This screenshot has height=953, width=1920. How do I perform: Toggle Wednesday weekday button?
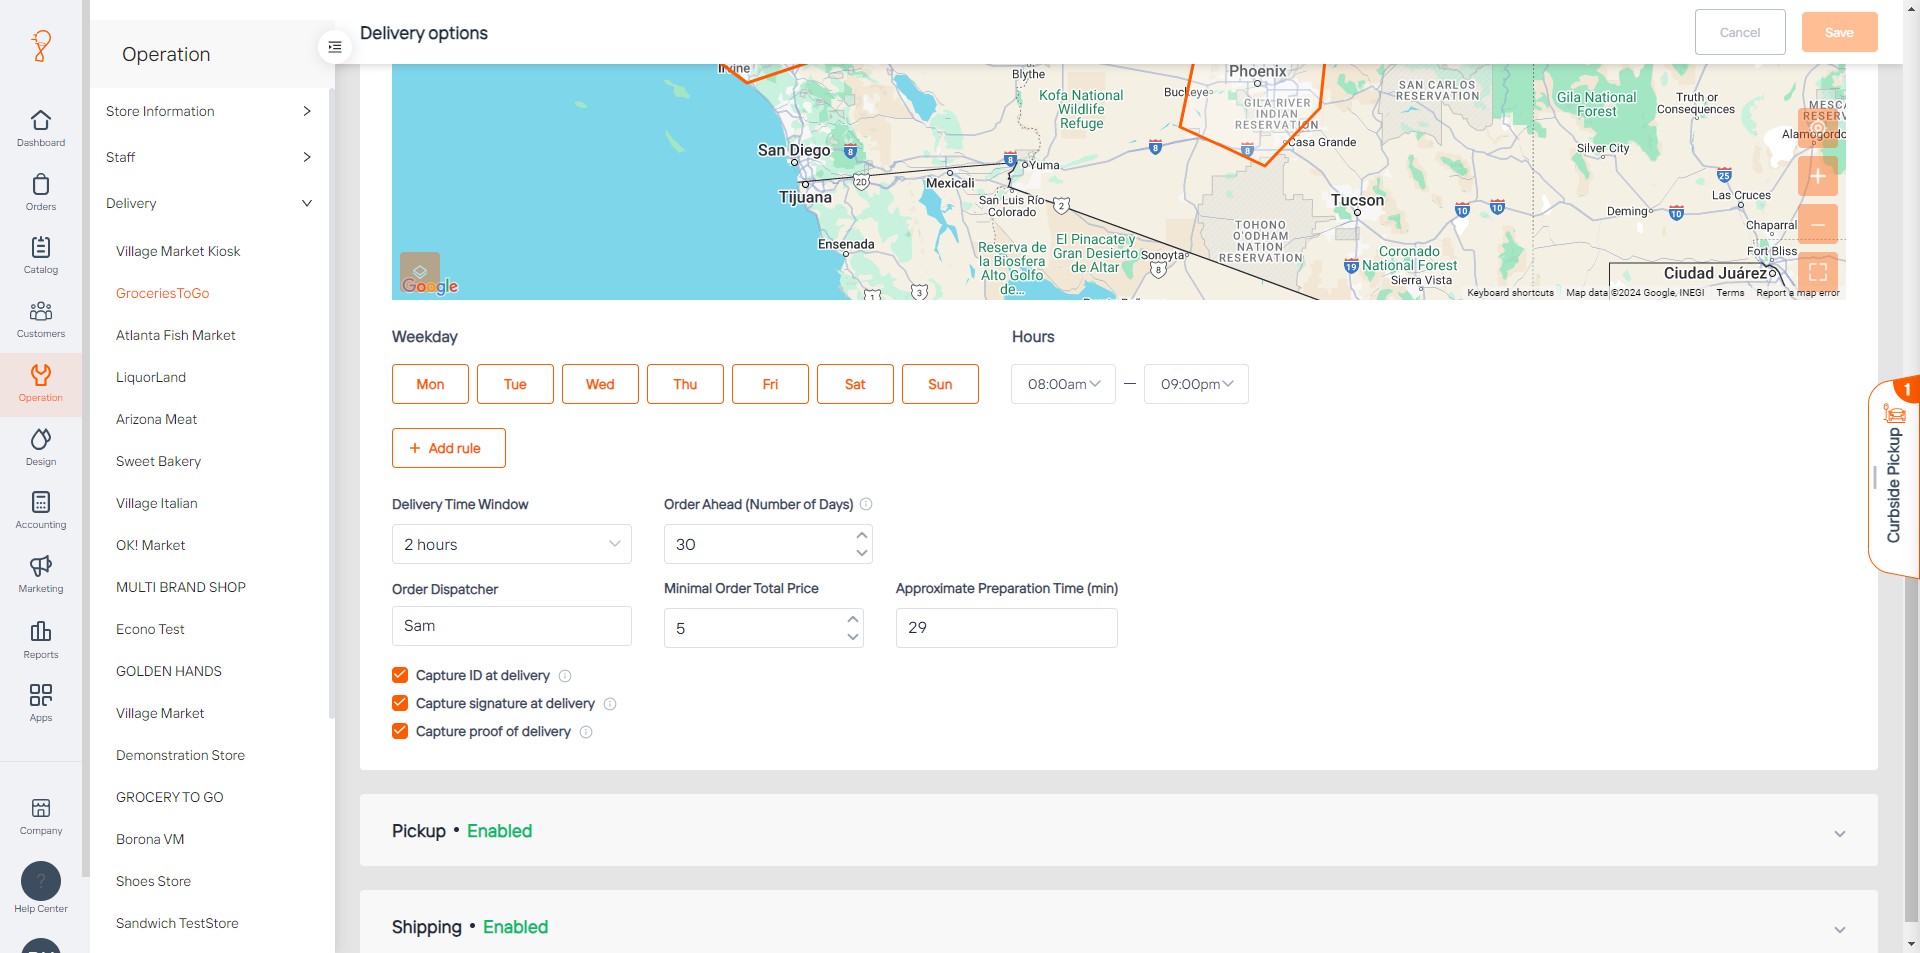point(600,384)
